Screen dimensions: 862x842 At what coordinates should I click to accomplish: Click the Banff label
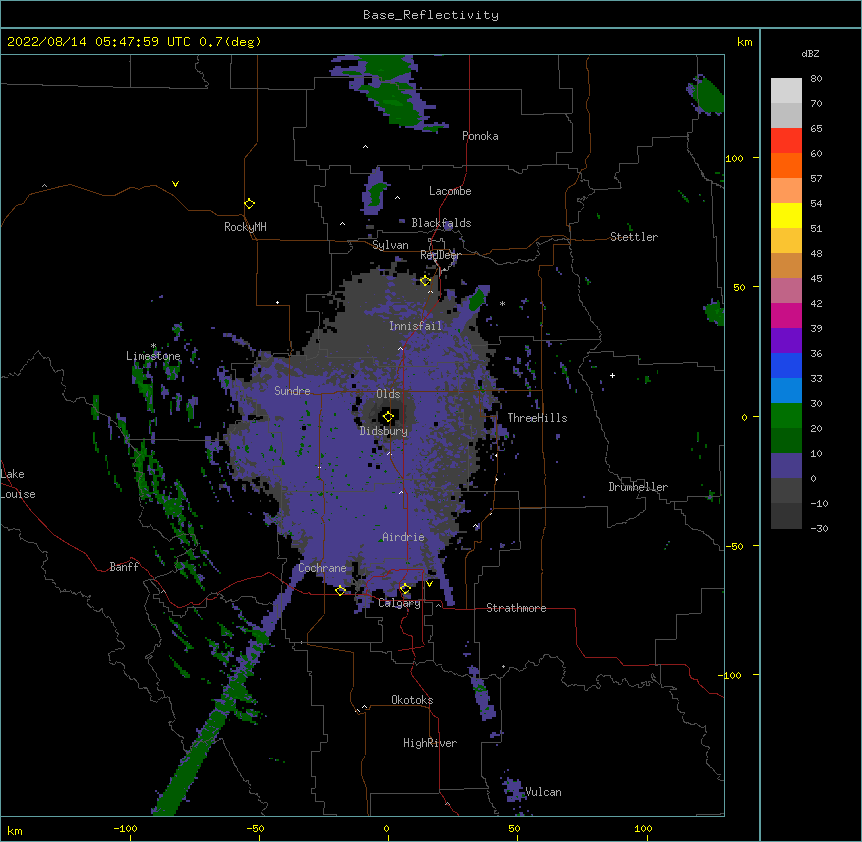coord(124,567)
